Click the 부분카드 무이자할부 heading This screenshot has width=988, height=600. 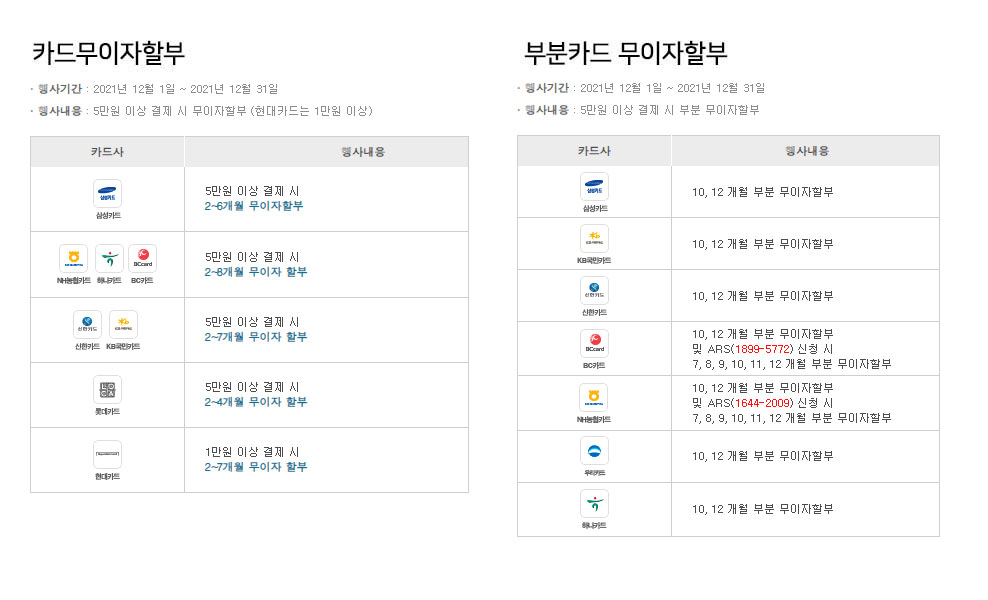625,52
